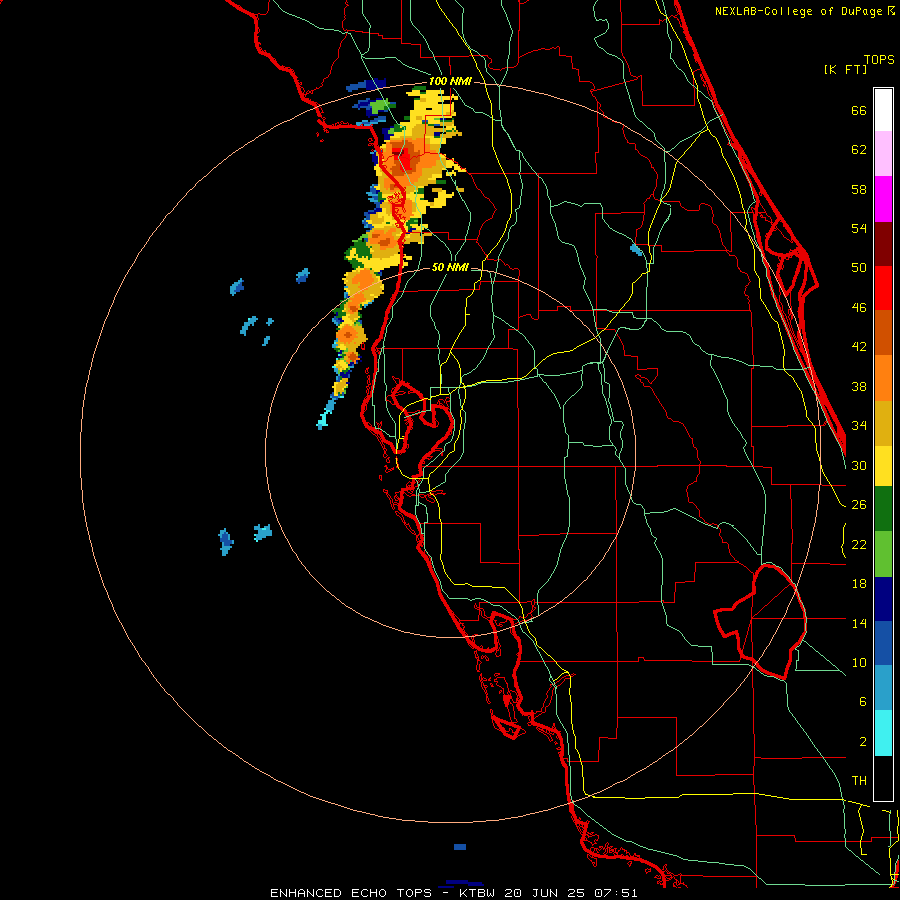The image size is (900, 900).
Task: Click legend value 50
Action: (859, 268)
